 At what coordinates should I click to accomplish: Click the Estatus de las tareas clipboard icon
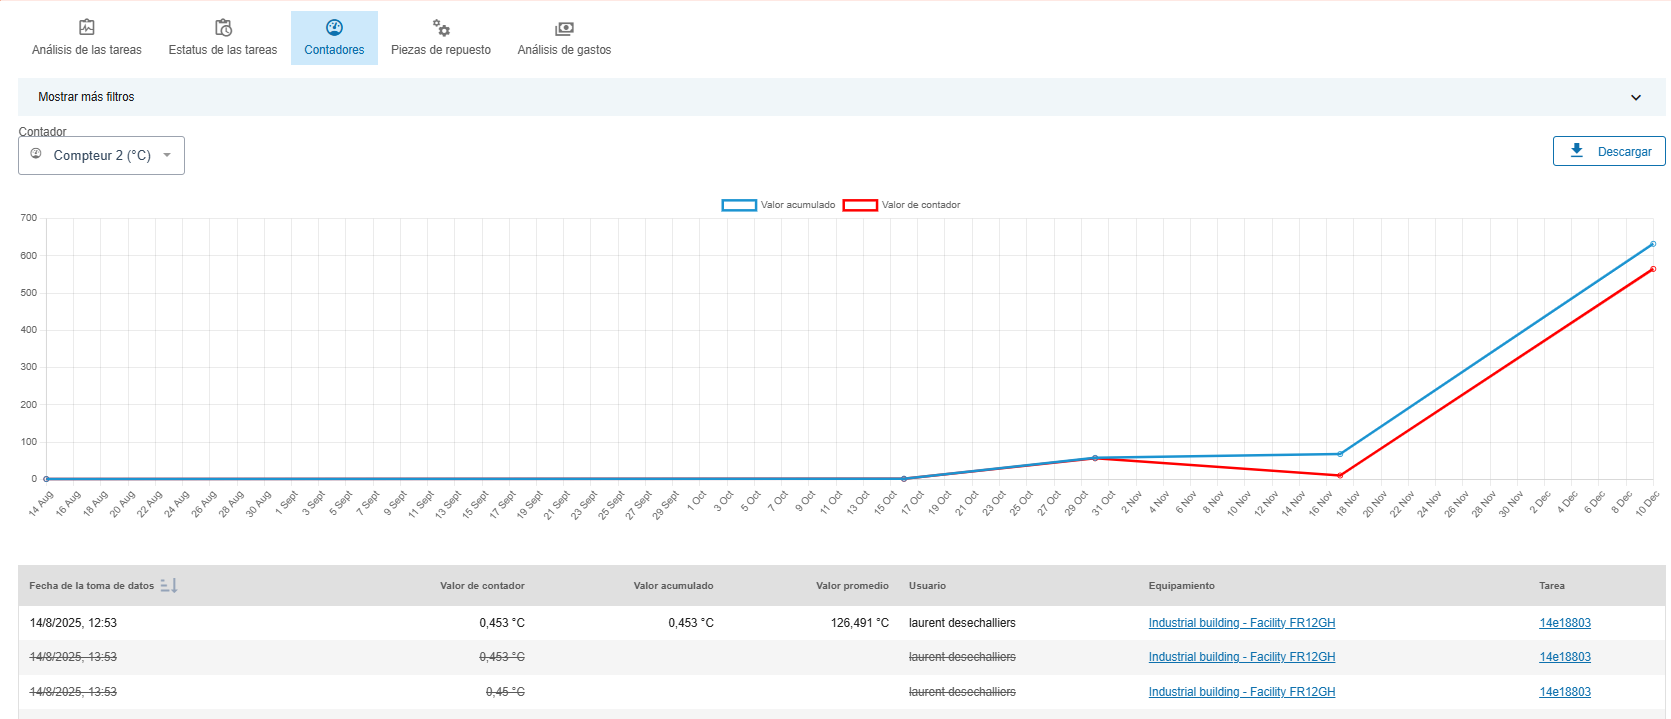click(223, 28)
